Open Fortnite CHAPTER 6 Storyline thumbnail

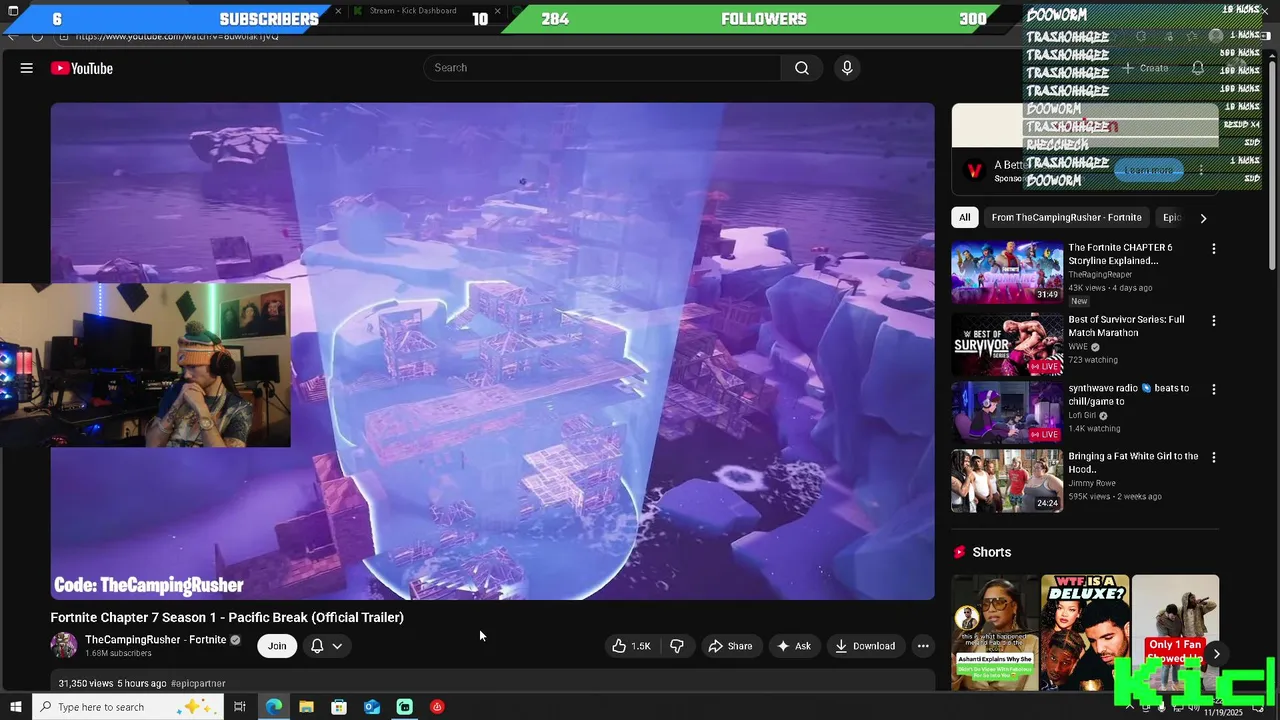coord(1007,272)
